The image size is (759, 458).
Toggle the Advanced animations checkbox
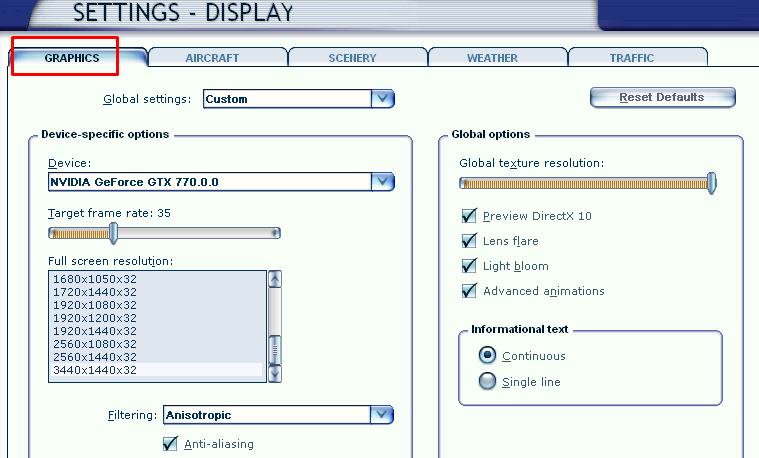(x=468, y=291)
